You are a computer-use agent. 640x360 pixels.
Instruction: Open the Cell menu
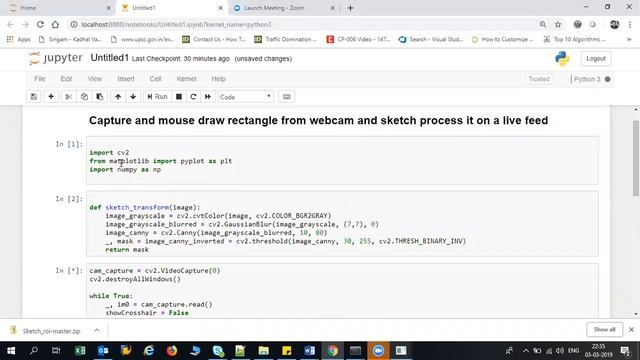pyautogui.click(x=156, y=79)
